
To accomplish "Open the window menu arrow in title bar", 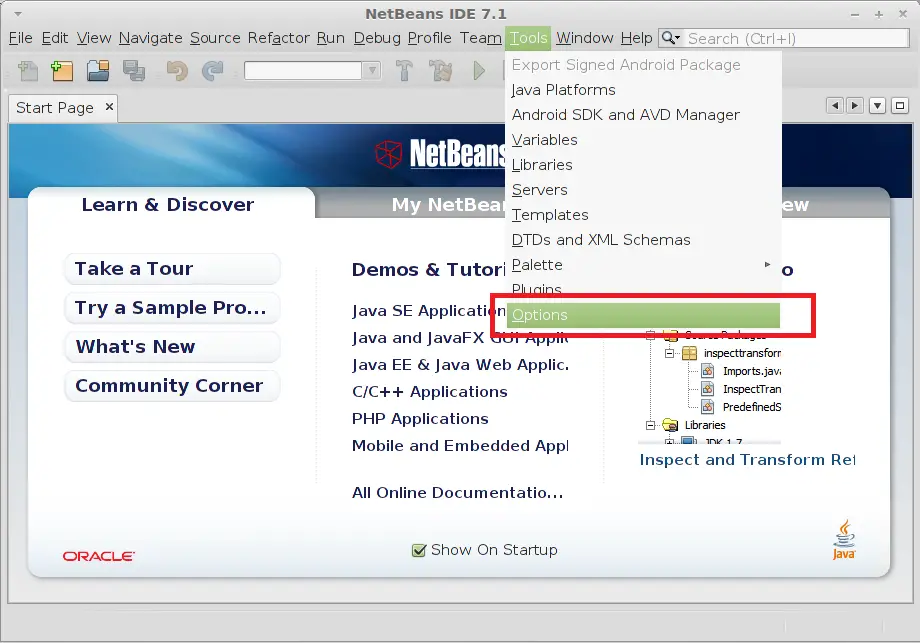I will point(18,13).
